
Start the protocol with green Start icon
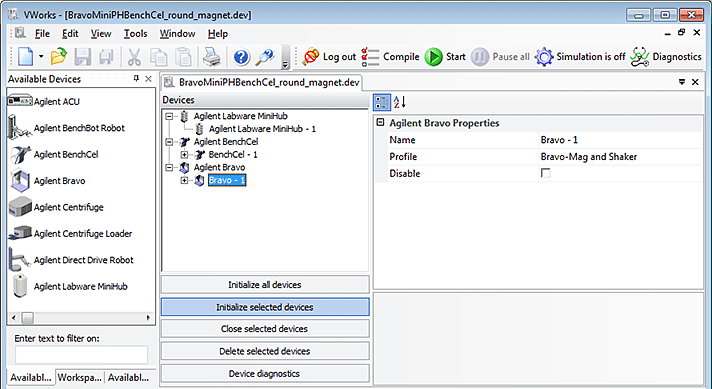click(433, 57)
